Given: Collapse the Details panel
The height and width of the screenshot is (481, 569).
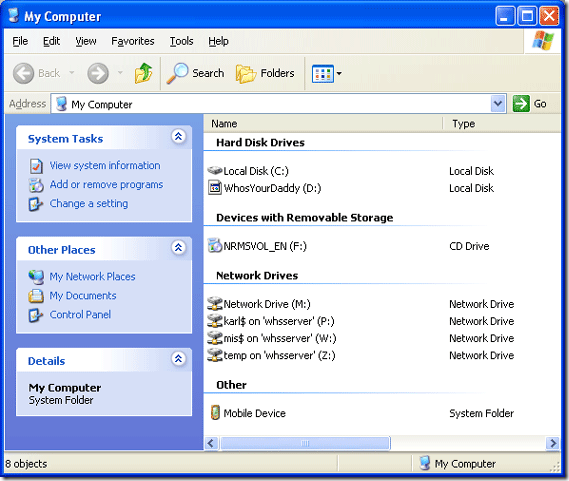Looking at the screenshot, I should 178,359.
